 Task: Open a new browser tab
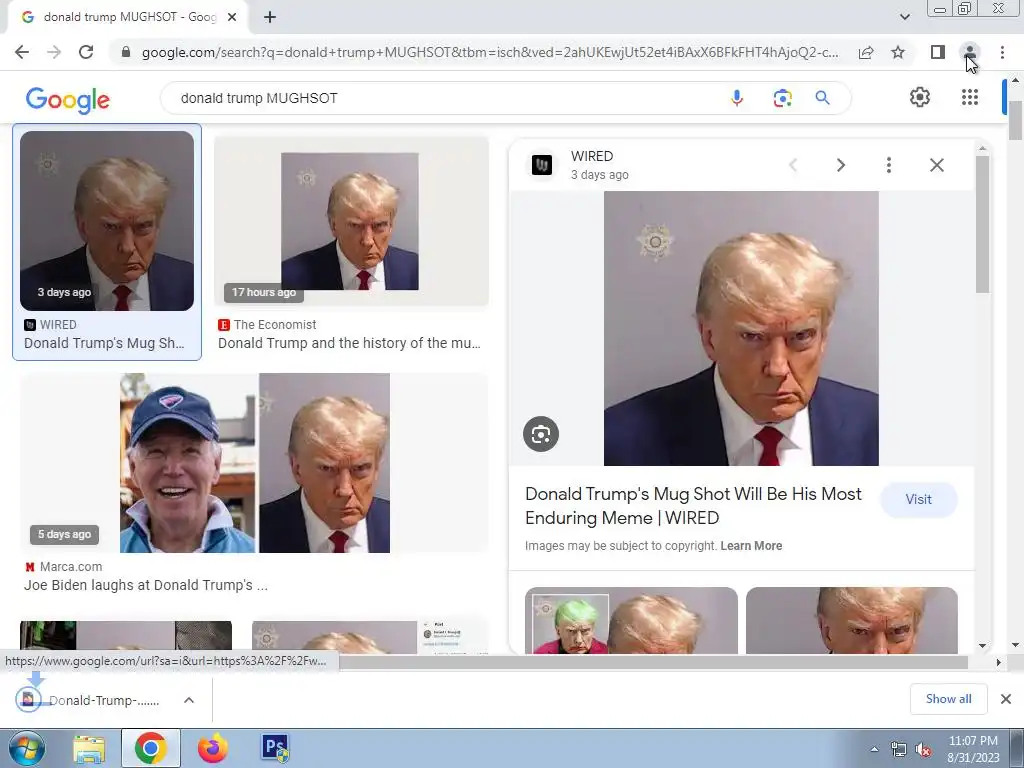click(x=270, y=17)
